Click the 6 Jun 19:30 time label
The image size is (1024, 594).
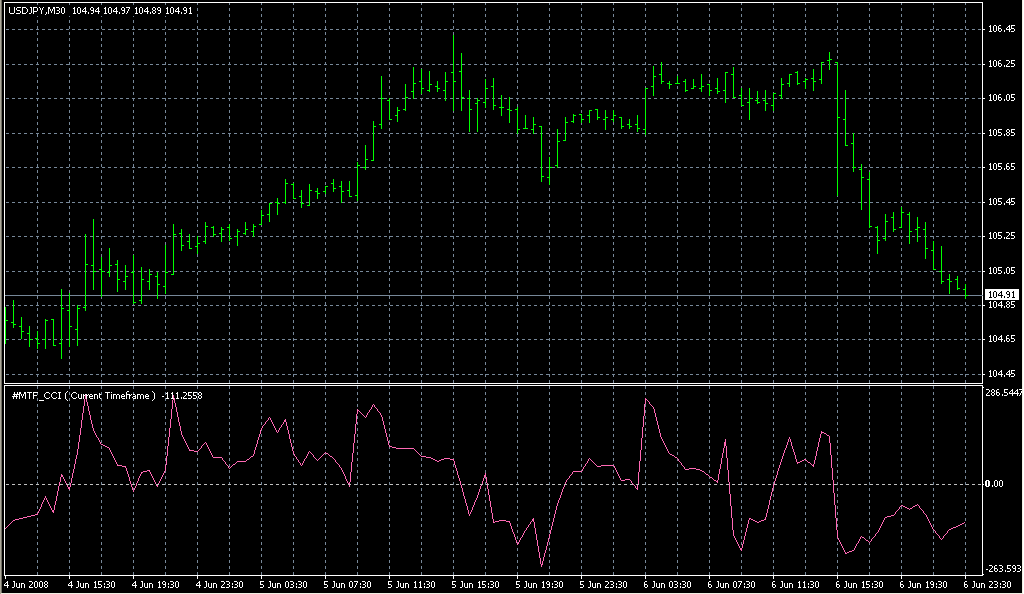[923, 585]
